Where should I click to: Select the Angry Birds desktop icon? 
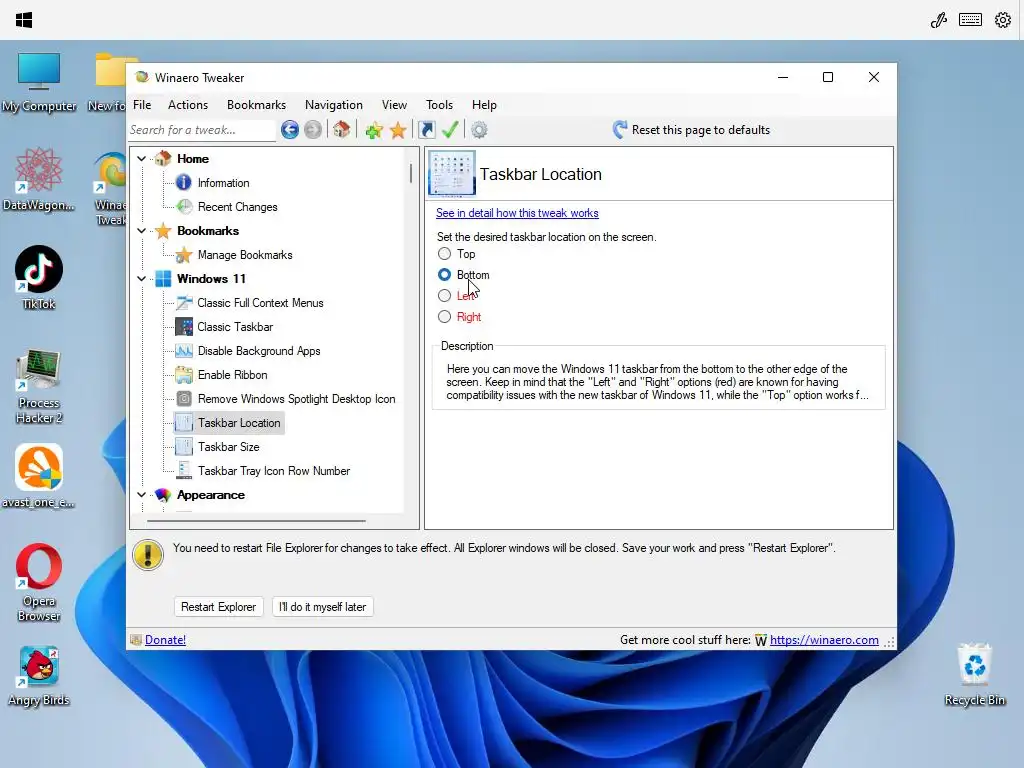click(x=39, y=676)
